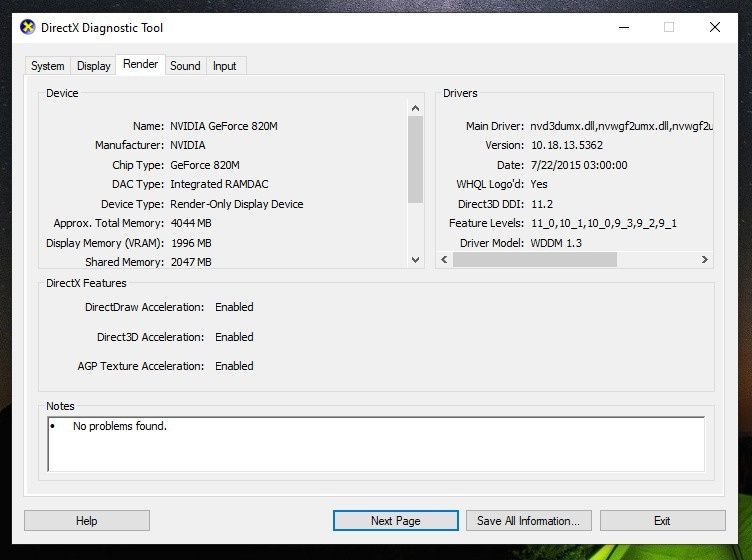Screen dimensions: 752x560
Task: Click DAC Type value Integrated RAMDAC
Action: coord(219,184)
